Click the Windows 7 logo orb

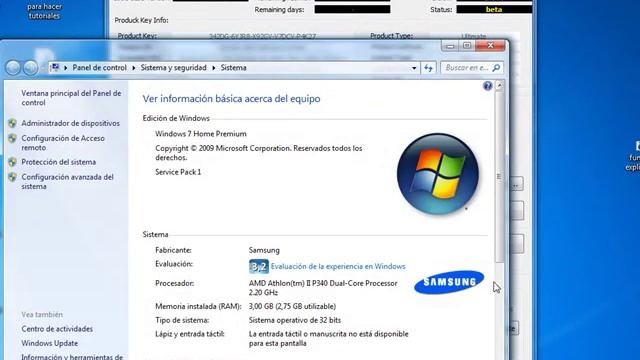point(438,174)
